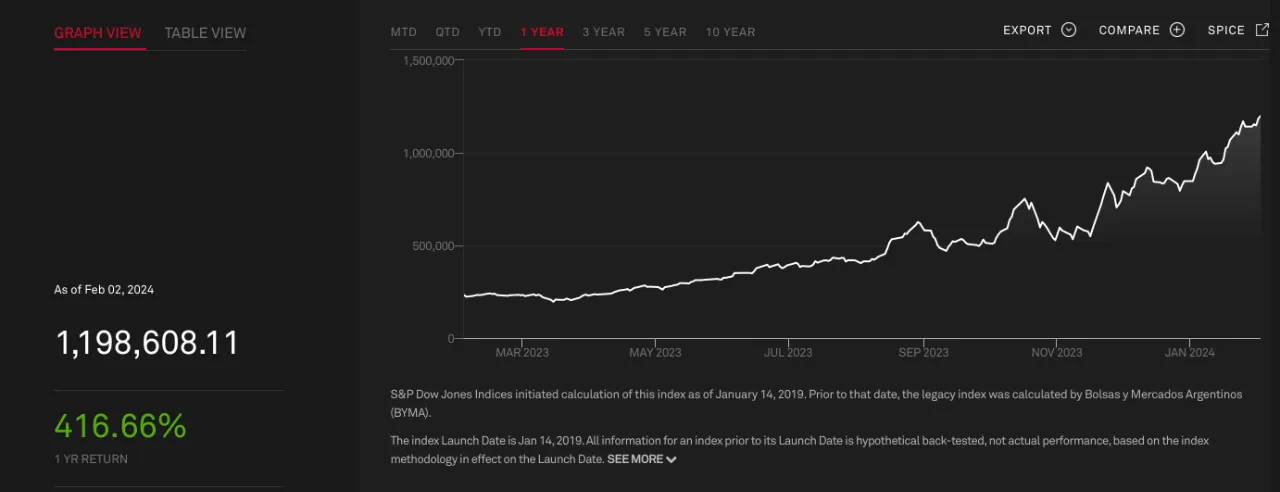Display the 10 YEAR chart range
This screenshot has width=1280, height=492.
(730, 32)
